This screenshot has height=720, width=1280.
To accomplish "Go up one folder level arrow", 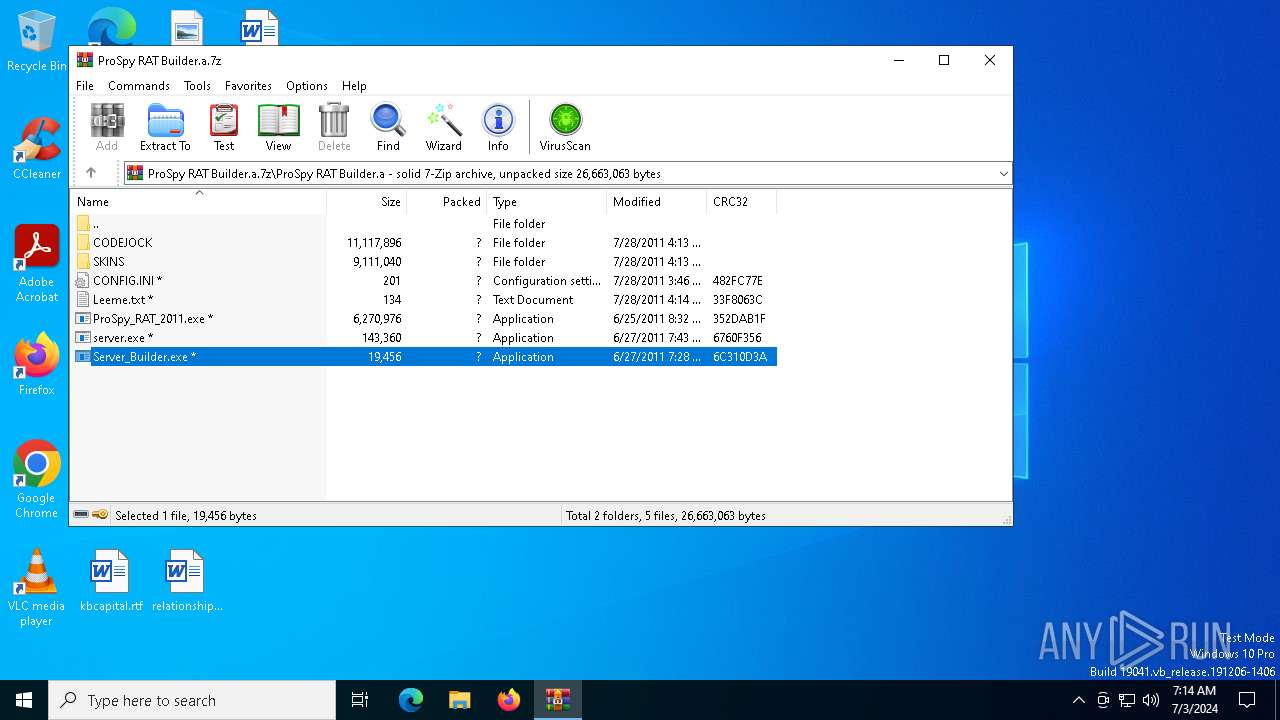I will pos(91,173).
